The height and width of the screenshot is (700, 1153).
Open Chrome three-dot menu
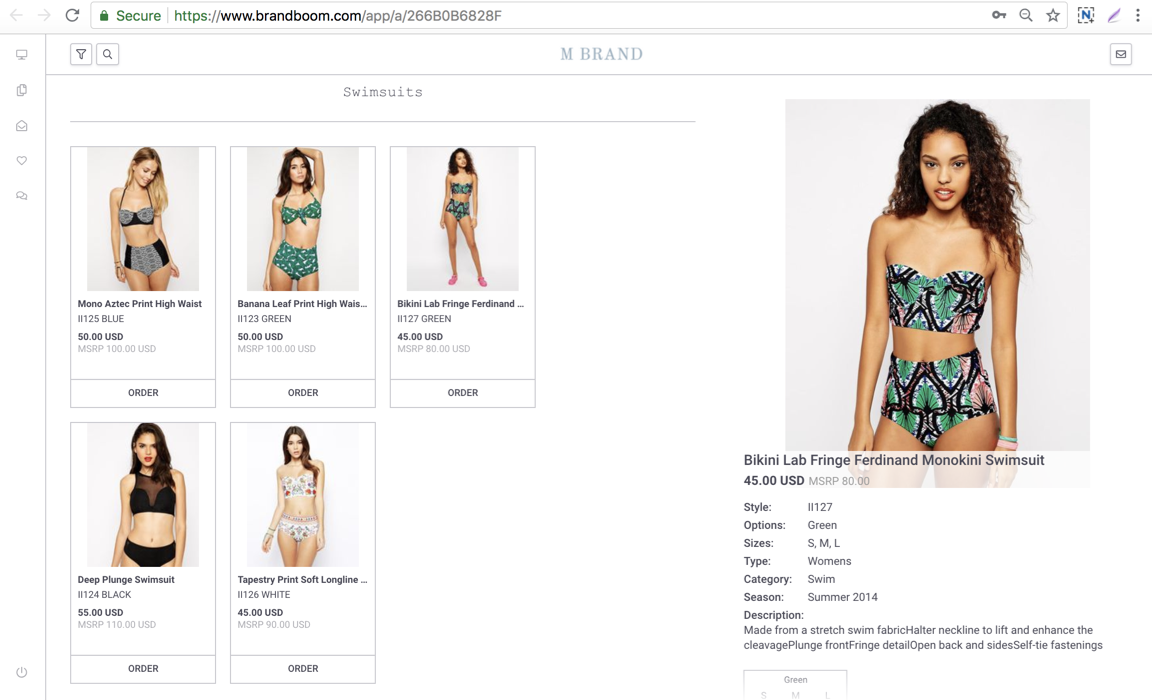pyautogui.click(x=1138, y=15)
